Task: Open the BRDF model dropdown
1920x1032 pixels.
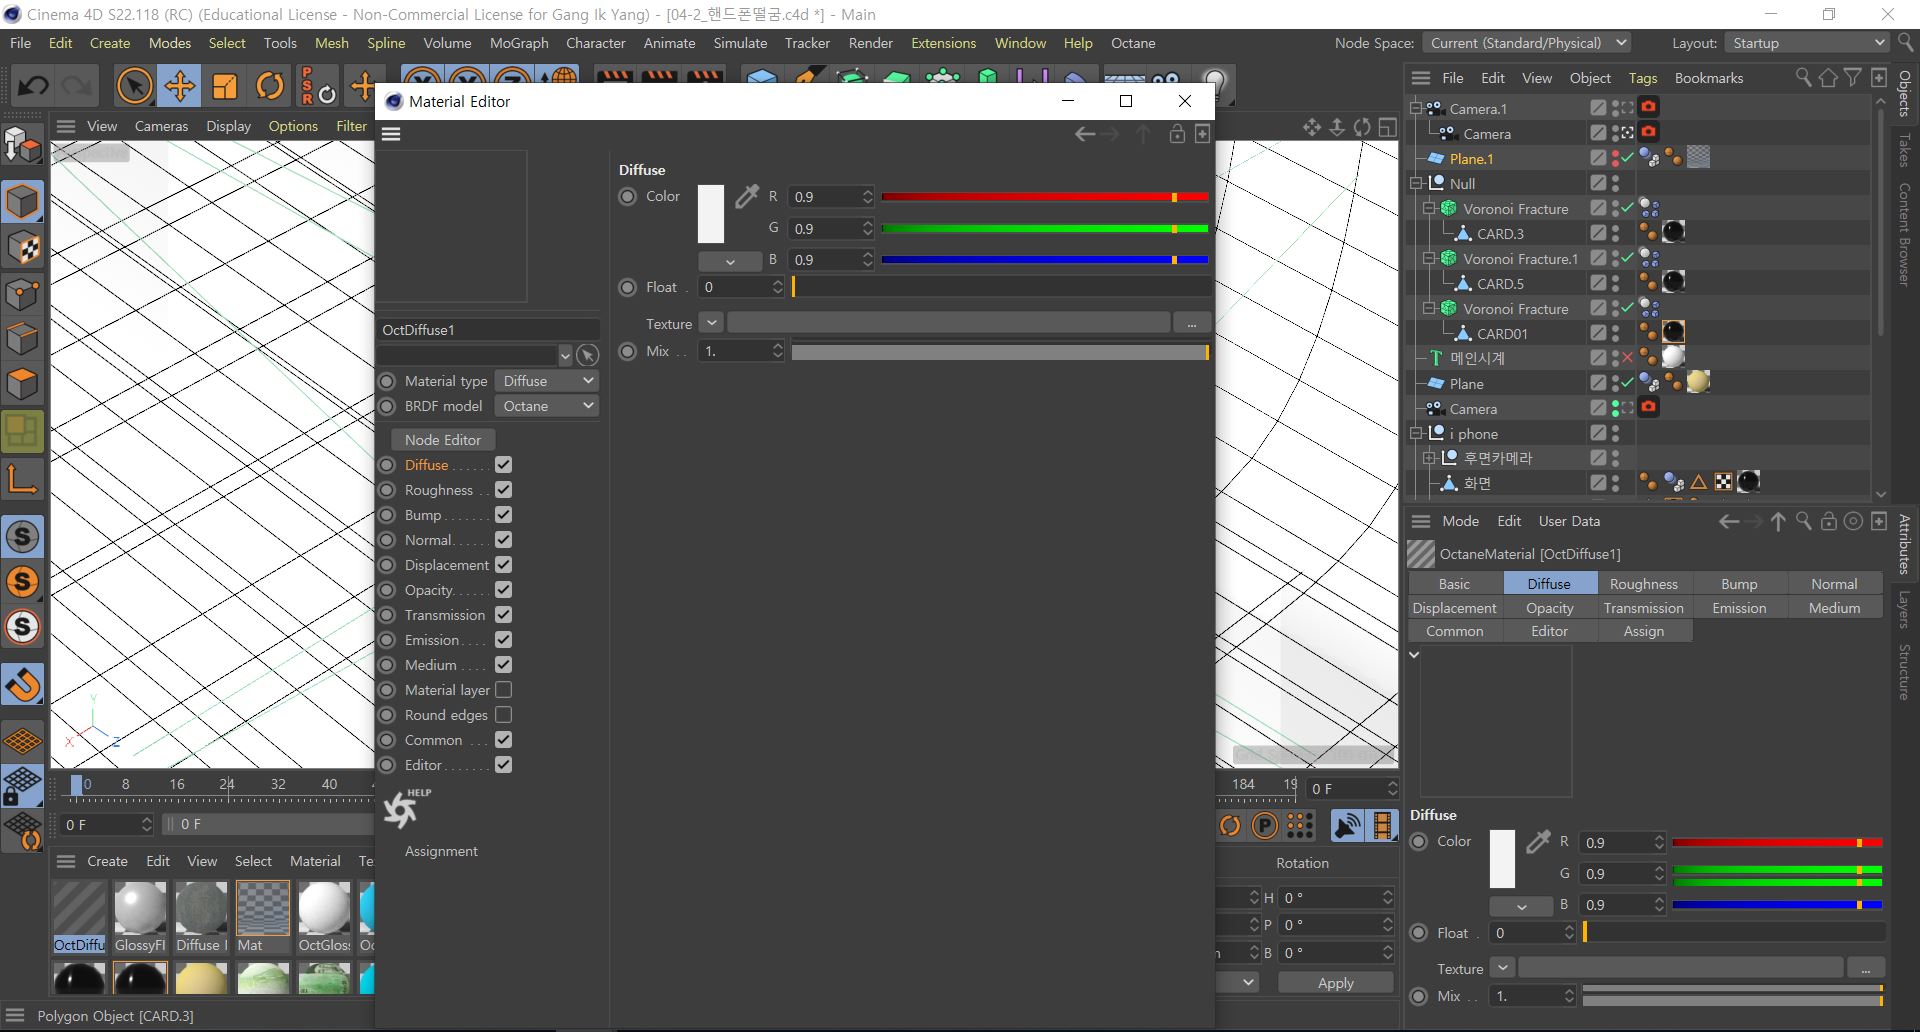Action: (548, 406)
